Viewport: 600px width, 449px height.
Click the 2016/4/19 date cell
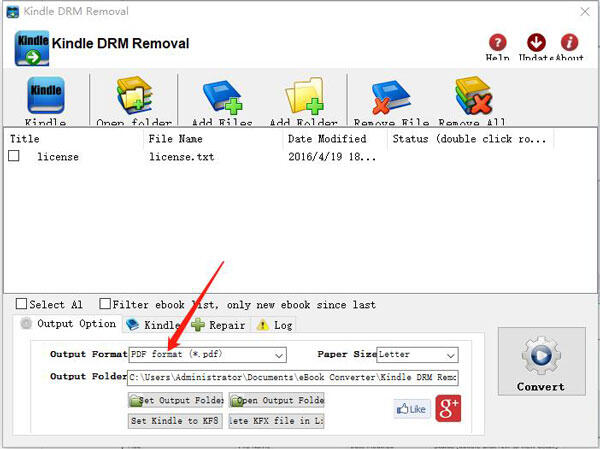click(332, 157)
